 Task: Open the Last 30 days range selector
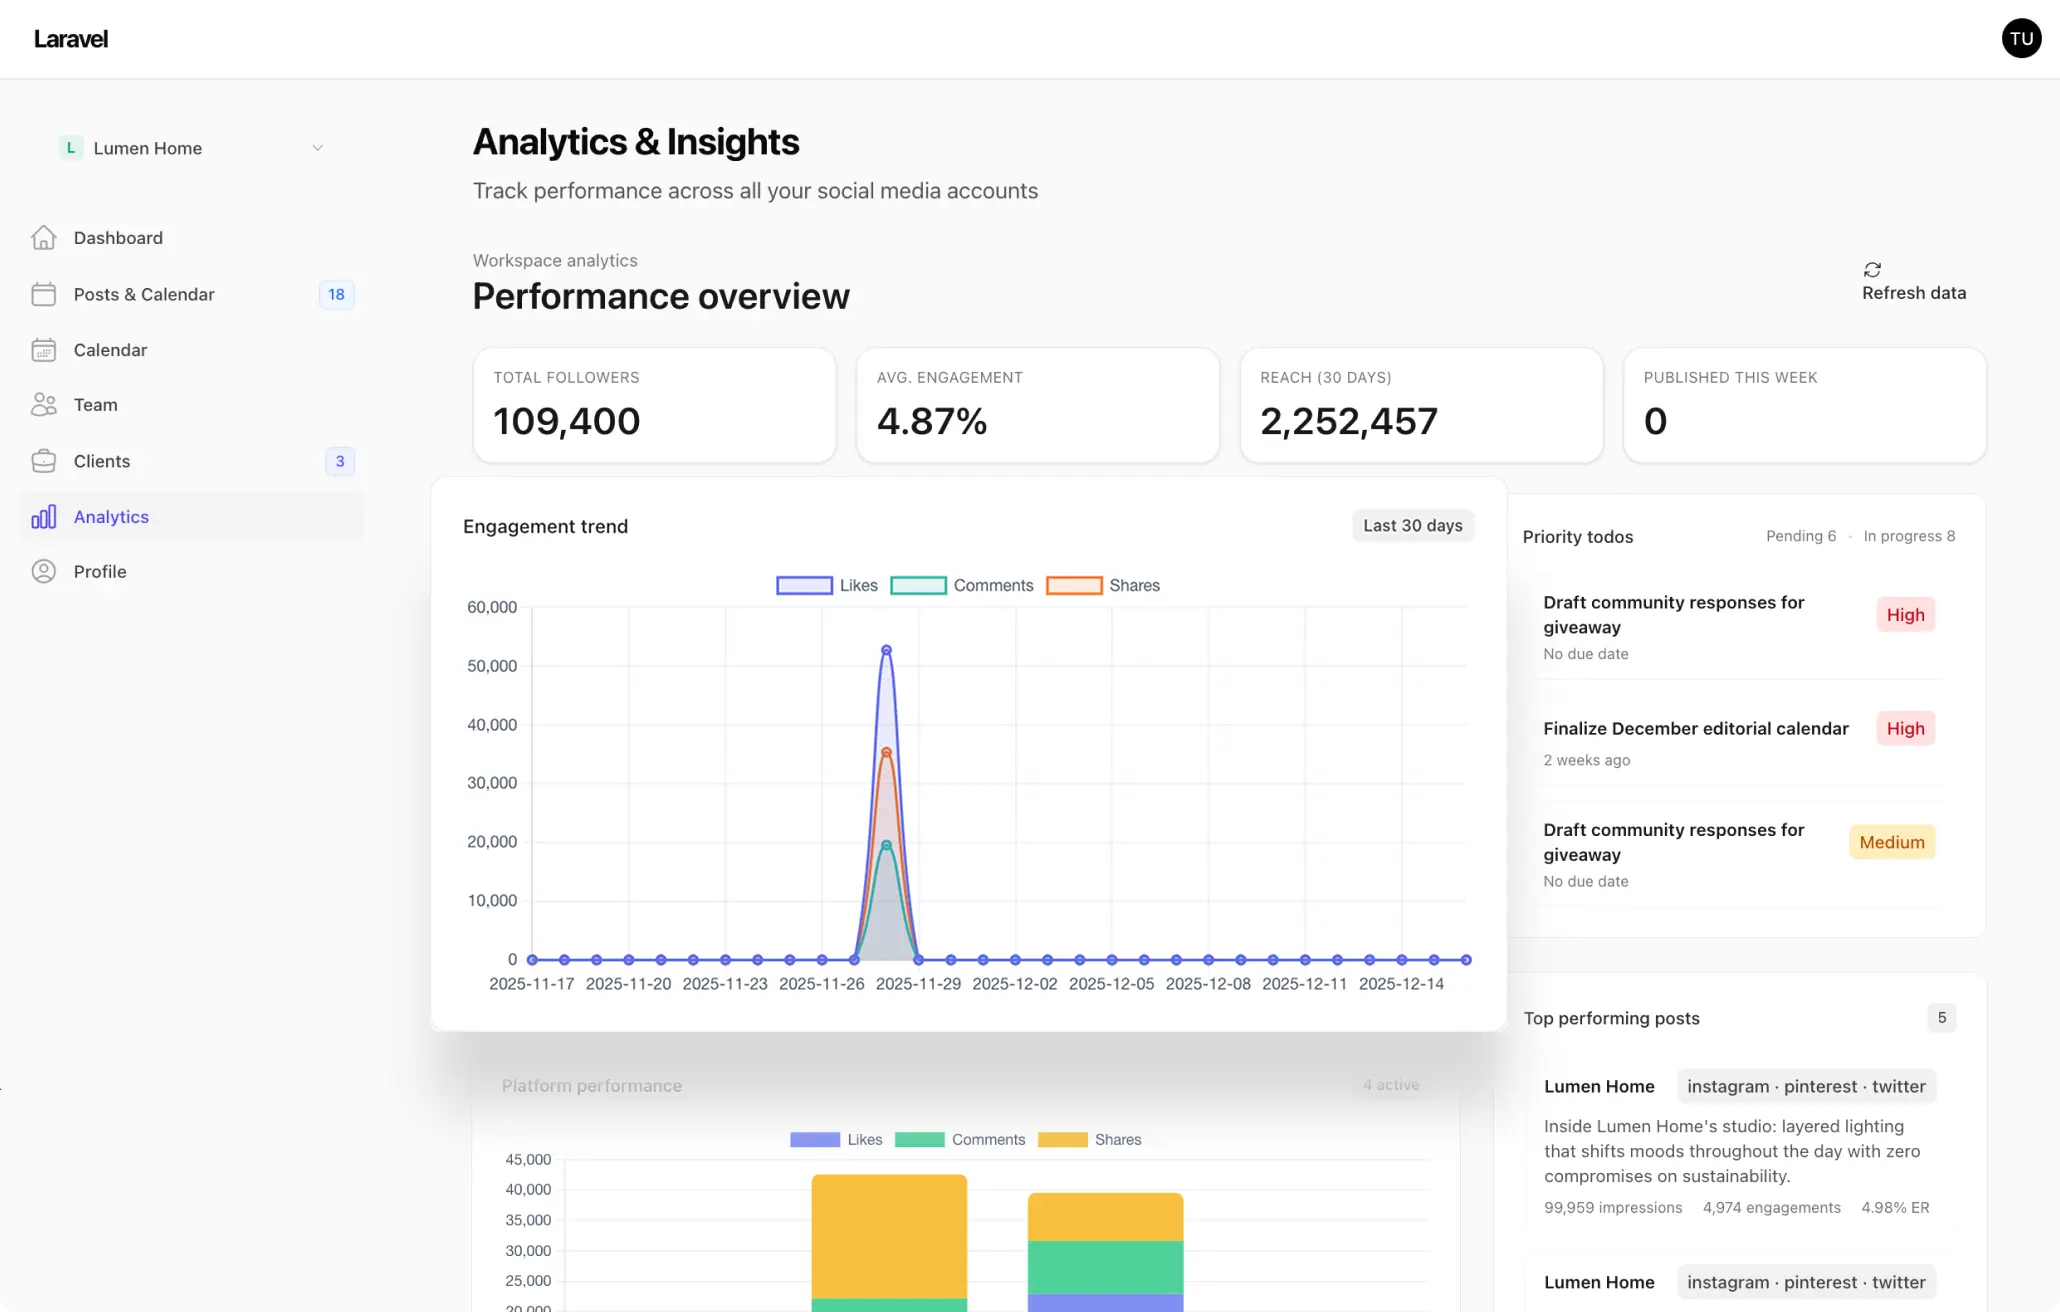[1412, 524]
